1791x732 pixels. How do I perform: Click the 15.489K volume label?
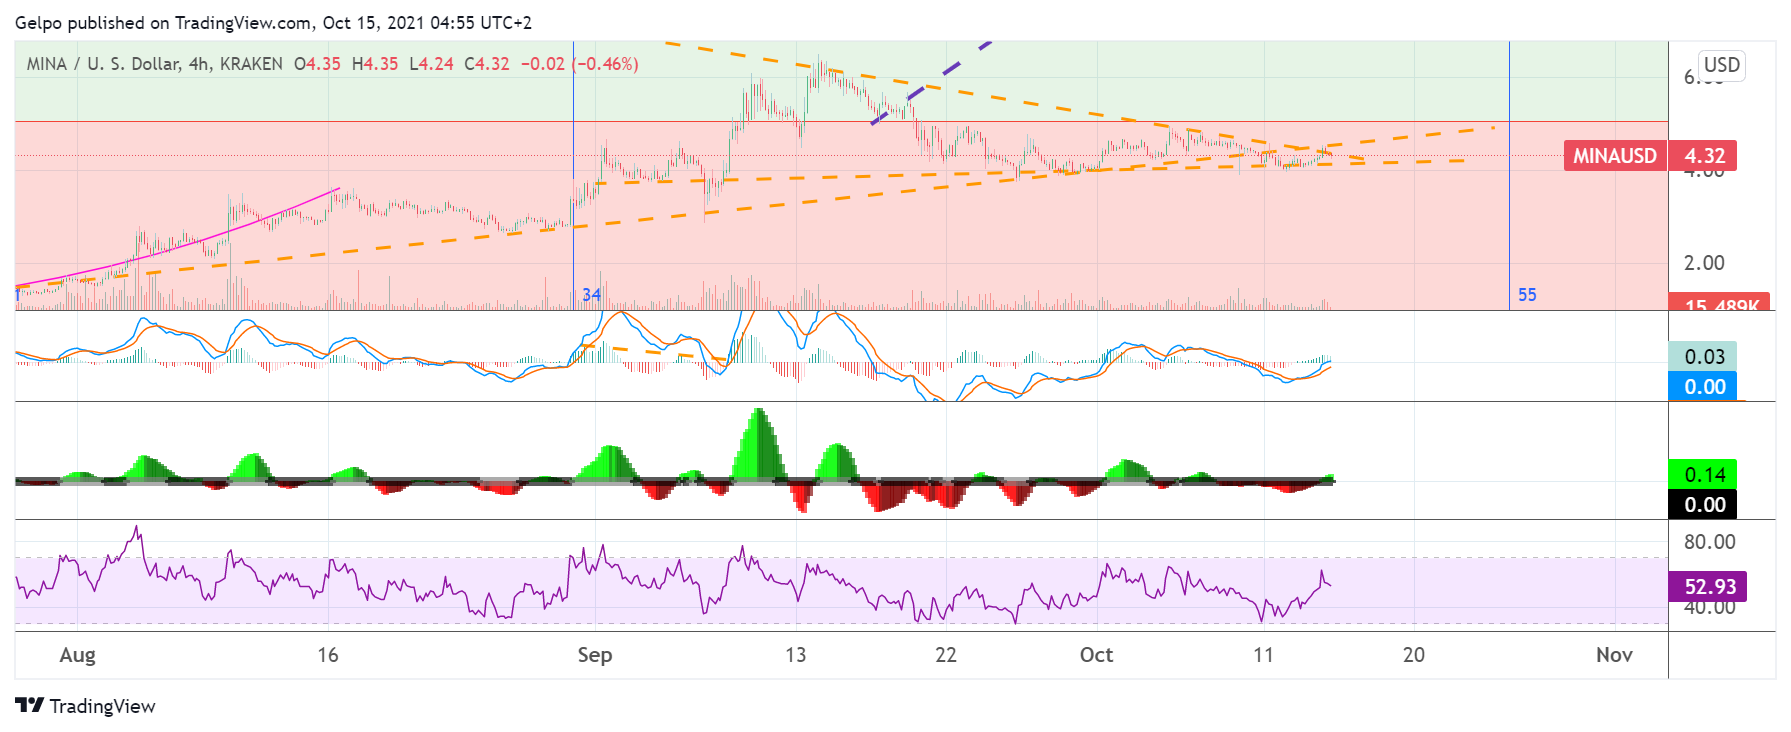tap(1720, 303)
